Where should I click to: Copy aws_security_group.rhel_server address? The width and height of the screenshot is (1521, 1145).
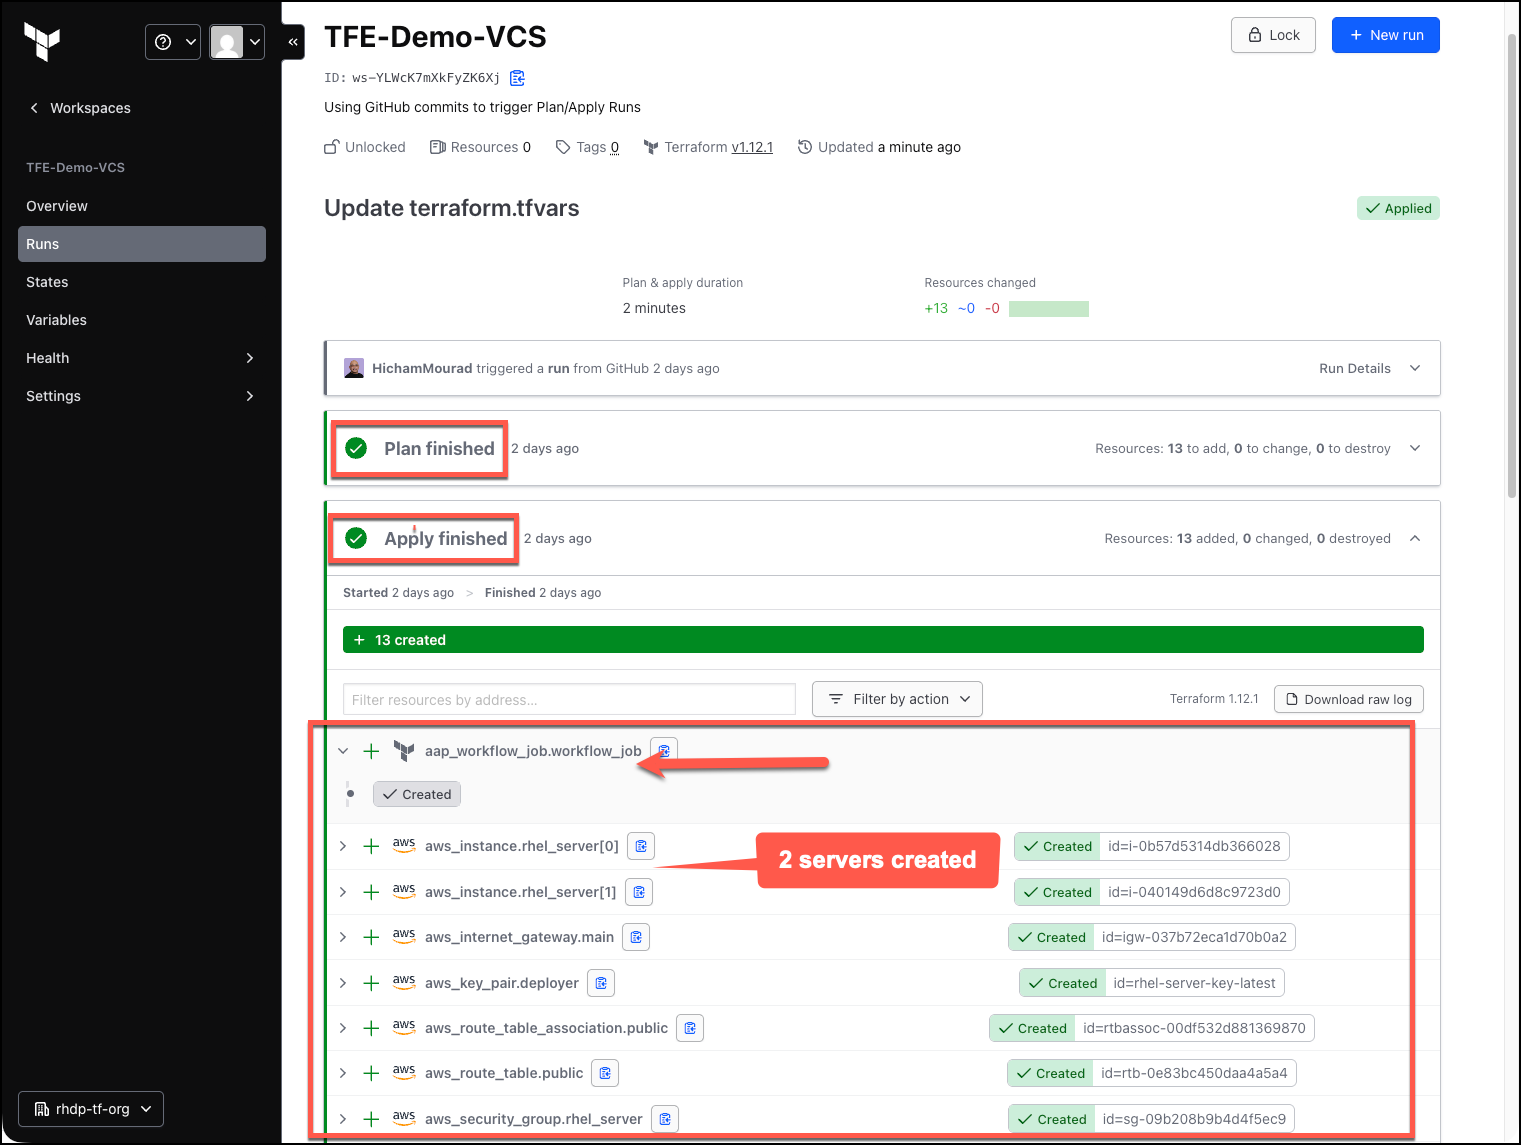(665, 1119)
